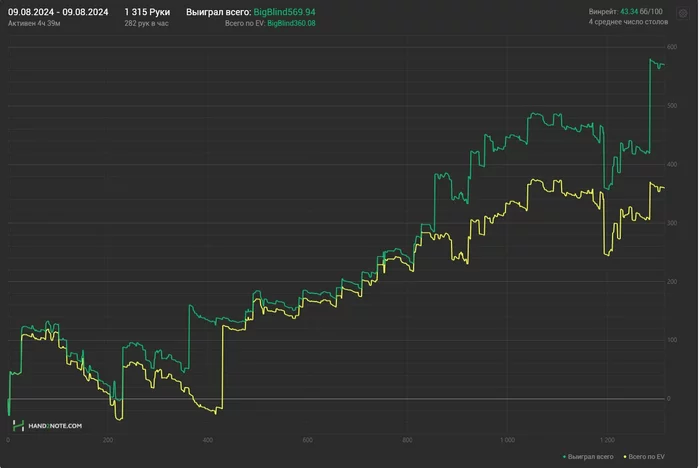Click the BigBlind360.08 EV value

coord(291,23)
